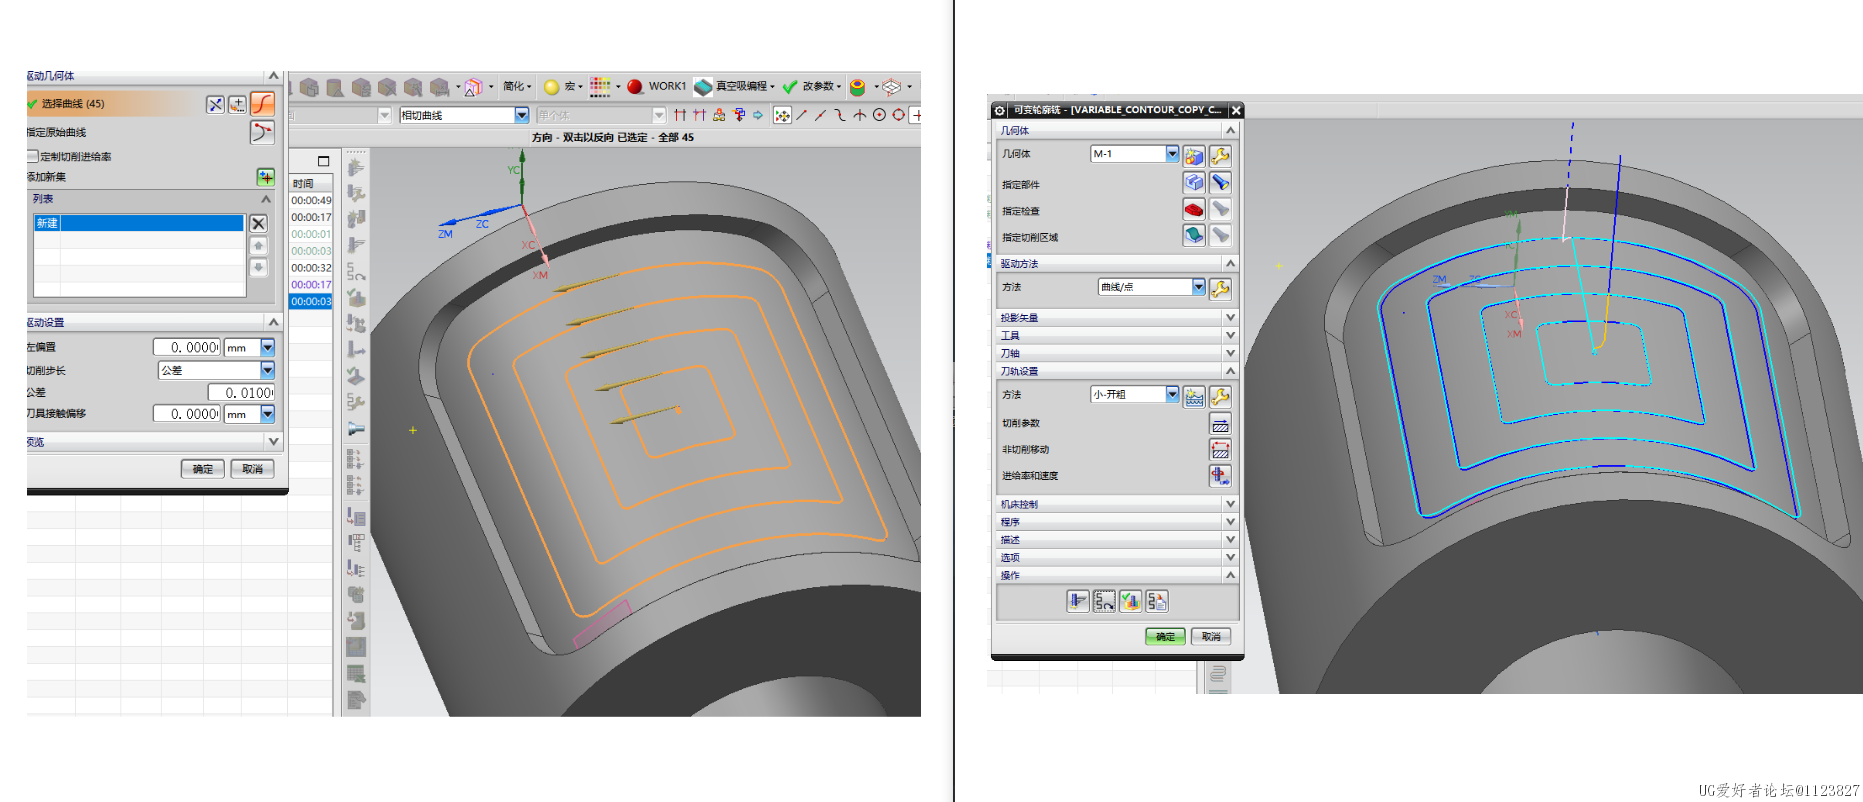Expand the 预览 preview section
The image size is (1863, 802).
pos(273,441)
